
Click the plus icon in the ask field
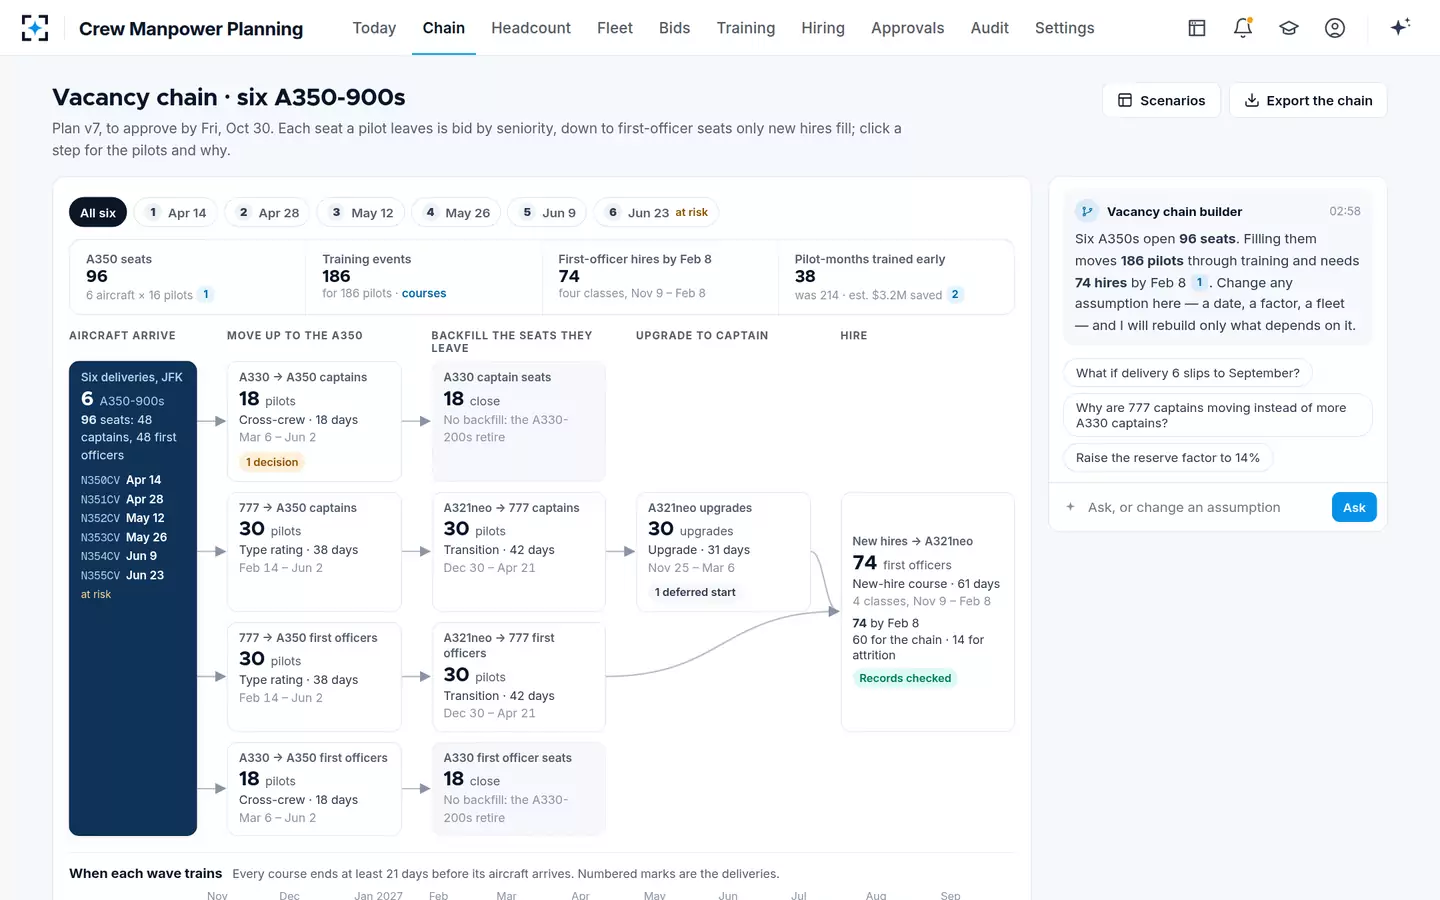point(1070,507)
